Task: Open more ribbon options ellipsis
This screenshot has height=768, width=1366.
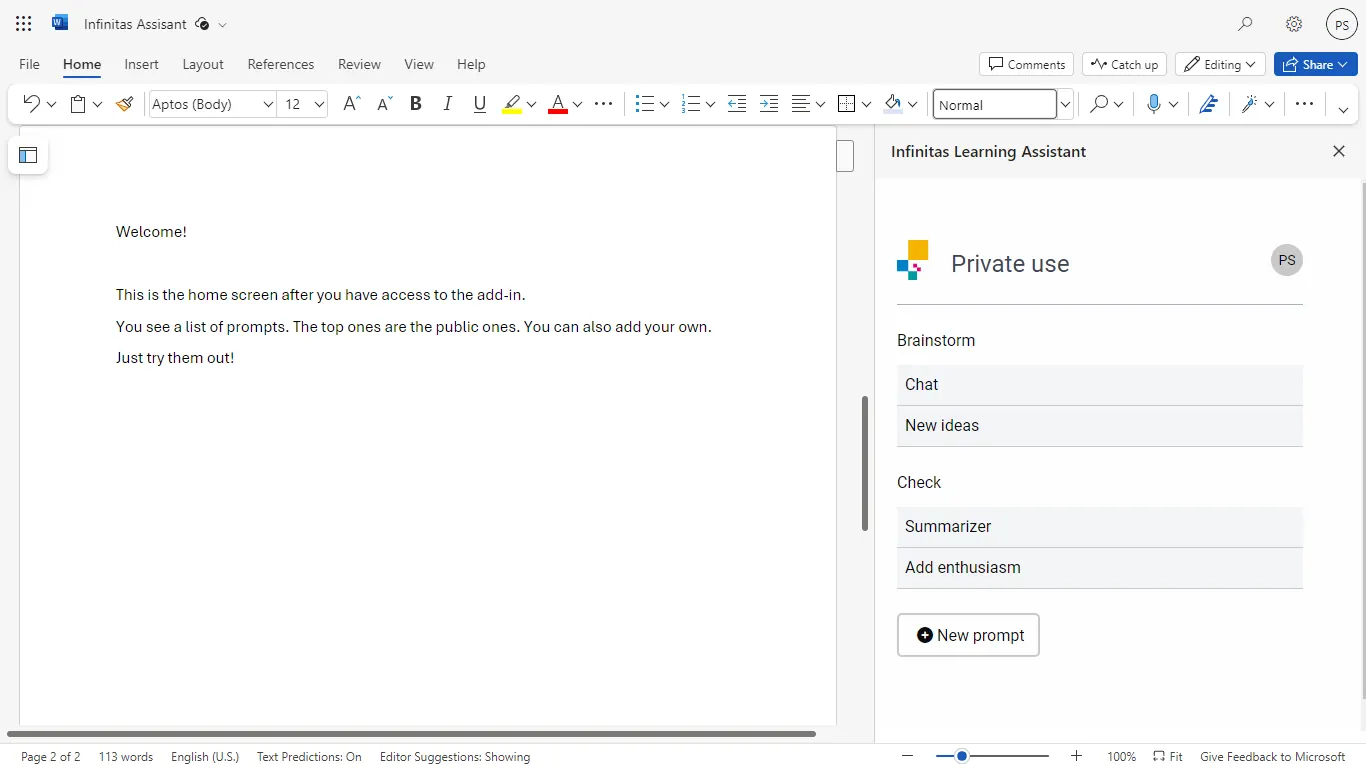Action: click(x=1304, y=104)
